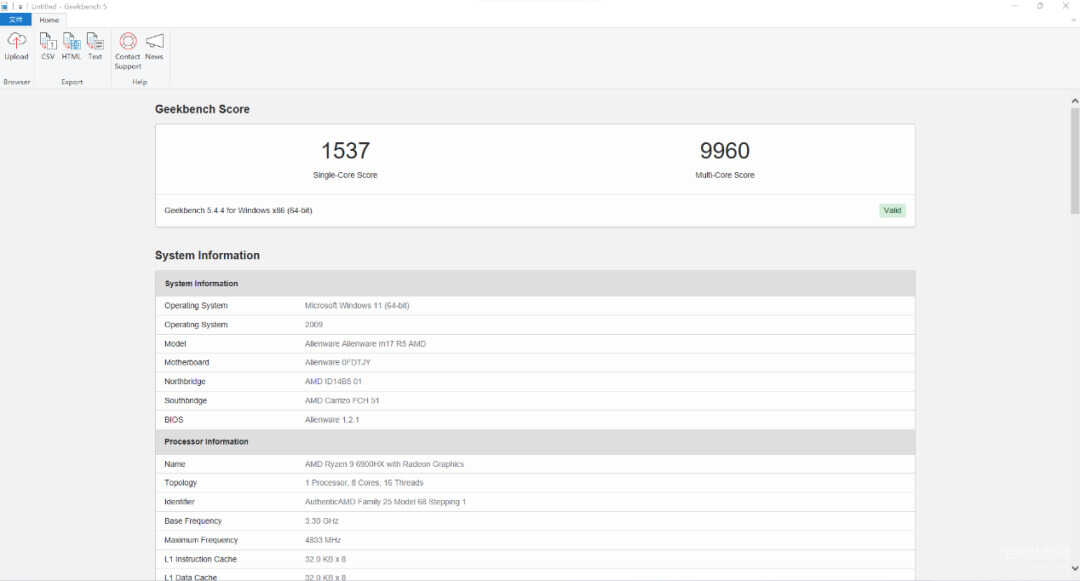The image size is (1080, 581).
Task: Click the System Information section heading
Action: (x=207, y=255)
